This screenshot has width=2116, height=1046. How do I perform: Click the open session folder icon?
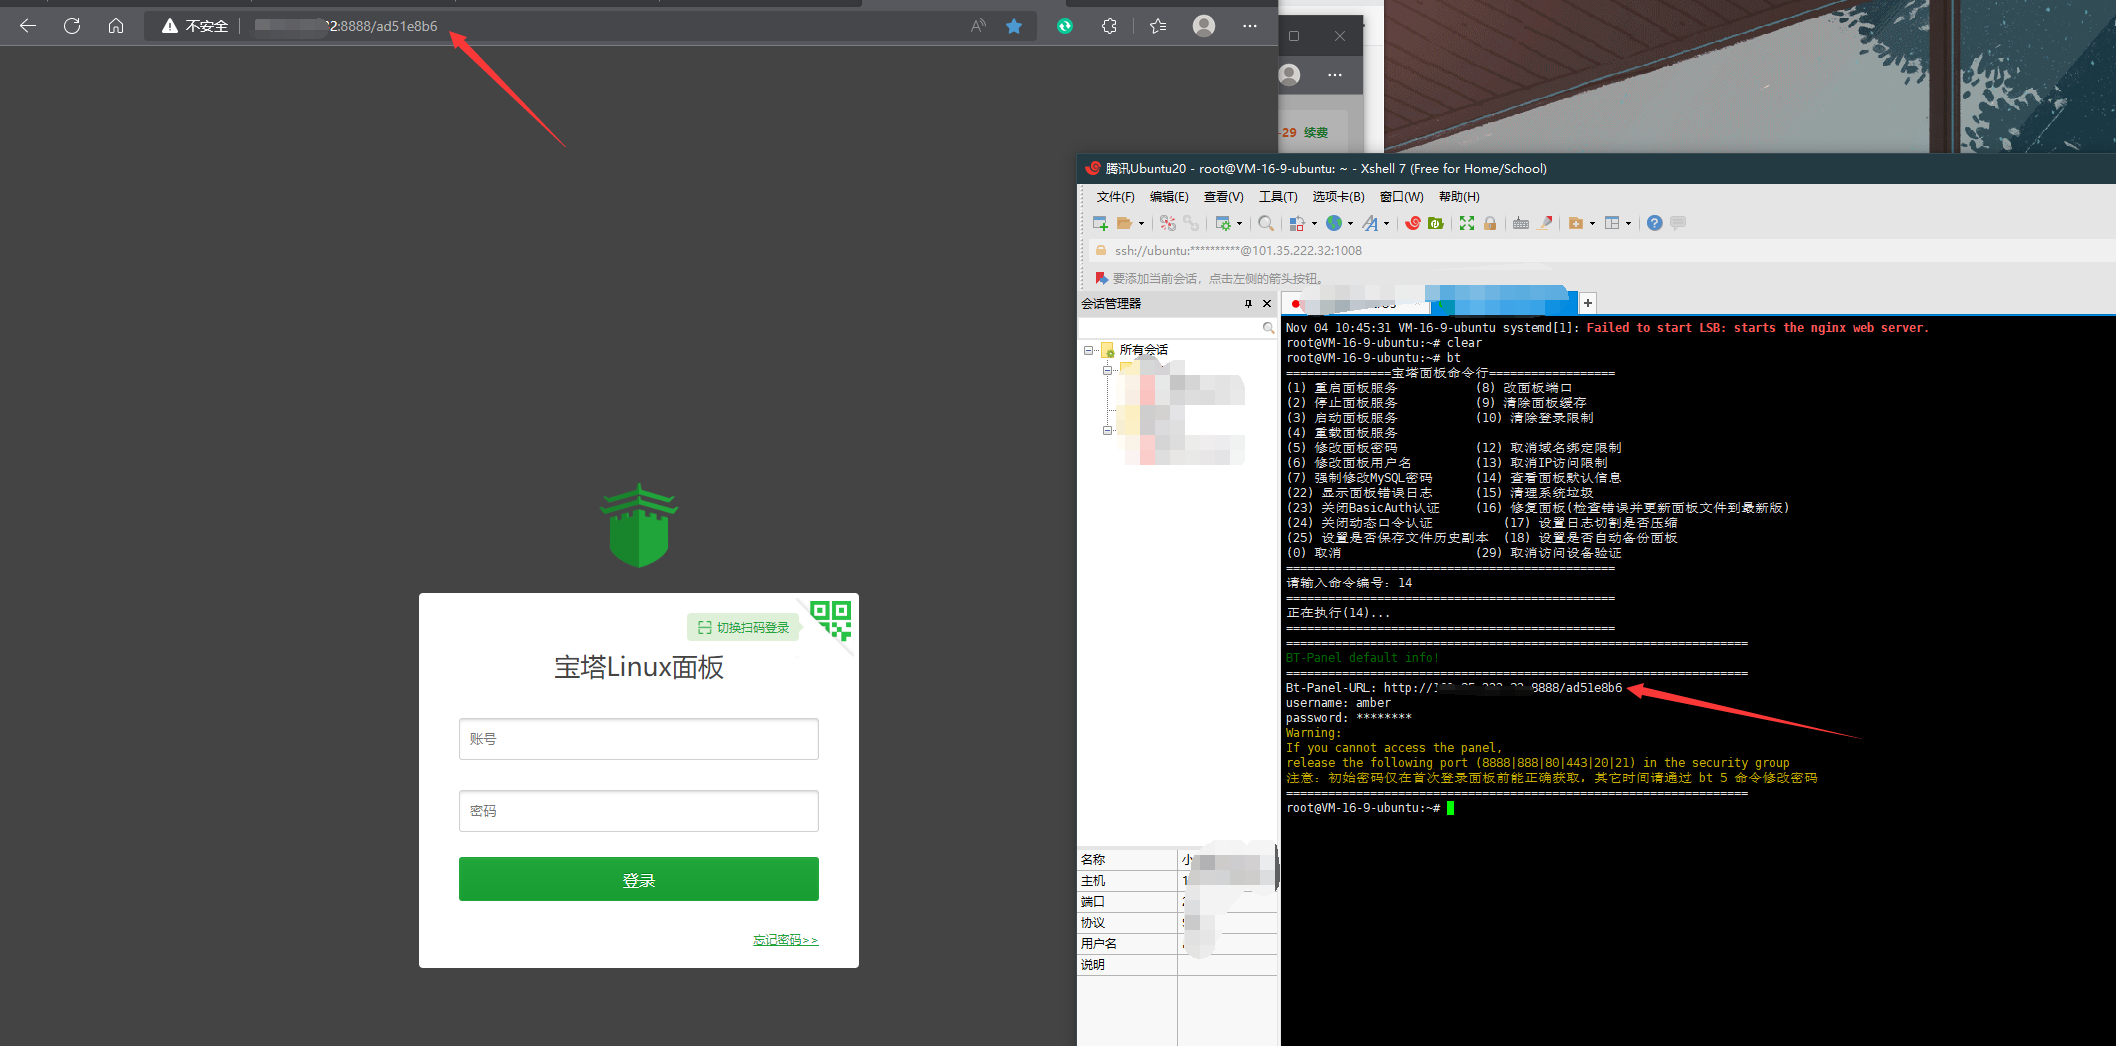[x=1124, y=223]
